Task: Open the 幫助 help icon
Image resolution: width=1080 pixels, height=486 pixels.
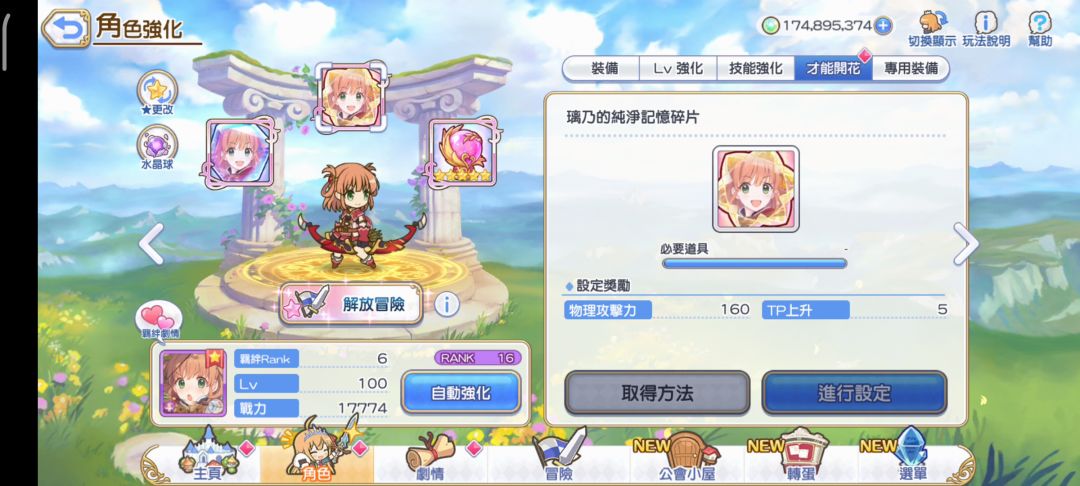Action: click(1040, 29)
